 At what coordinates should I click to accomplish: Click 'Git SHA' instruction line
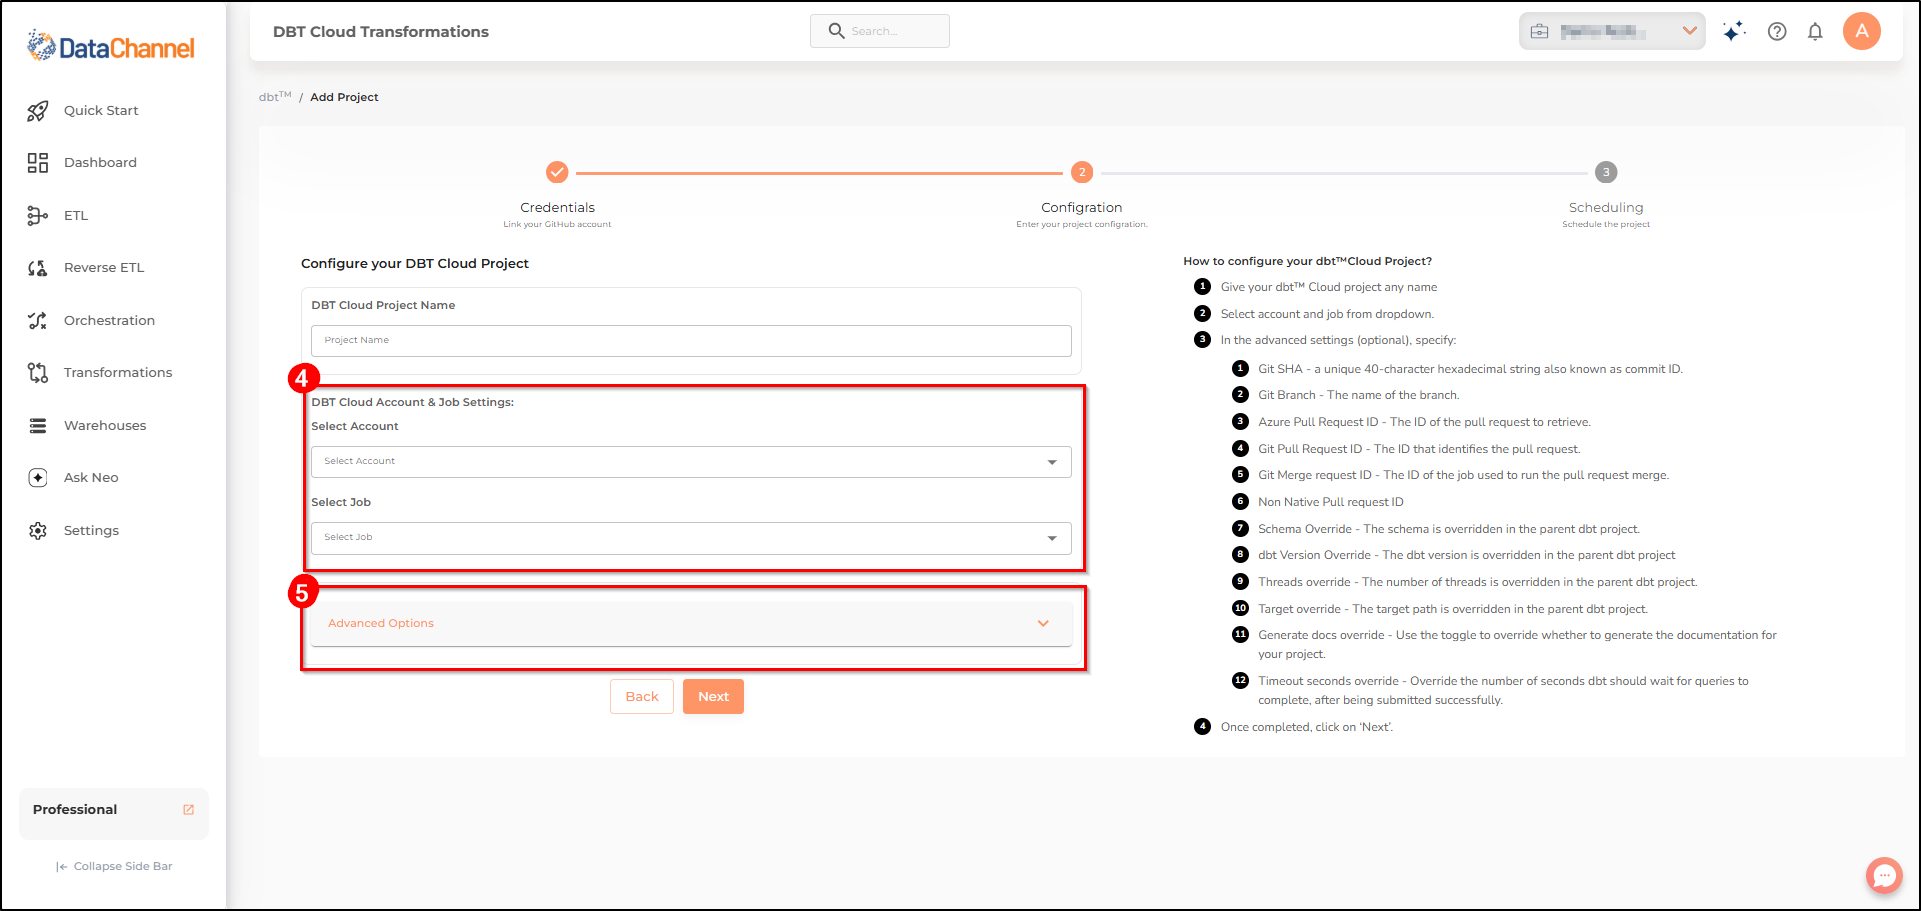tap(1470, 369)
